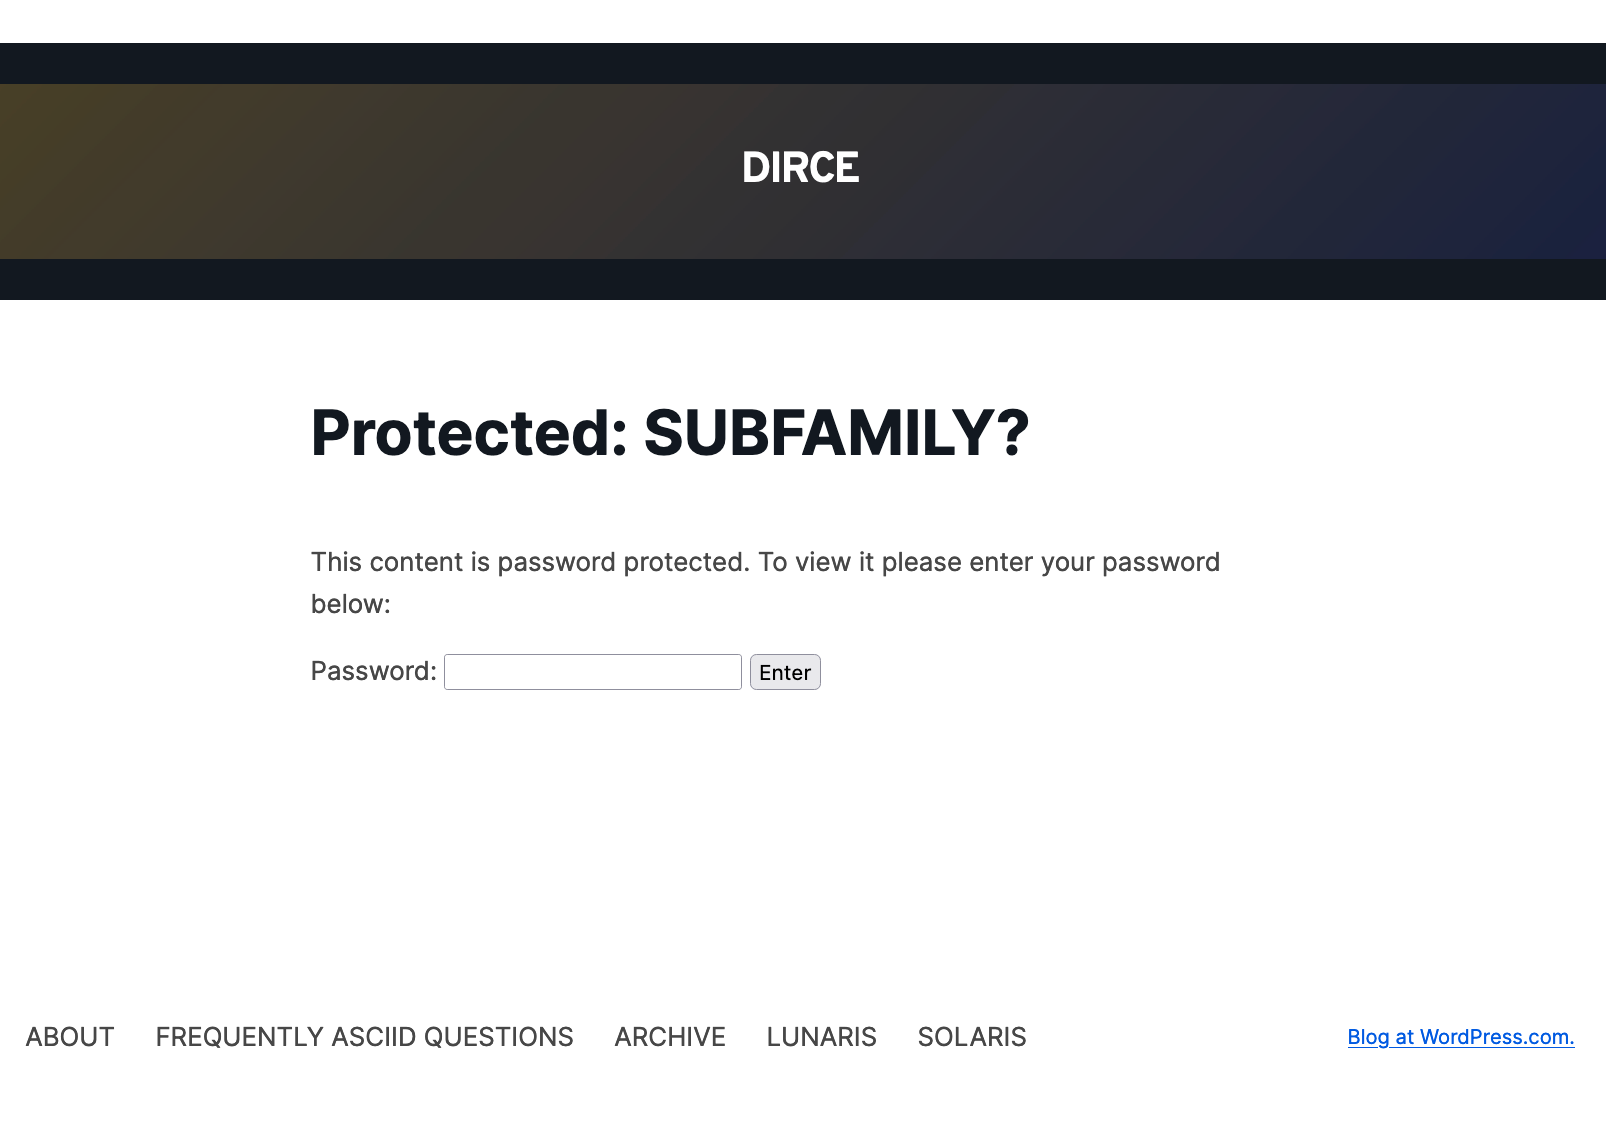Viewport: 1606px width, 1128px height.
Task: Click the dark strip above the header banner
Action: pos(800,64)
